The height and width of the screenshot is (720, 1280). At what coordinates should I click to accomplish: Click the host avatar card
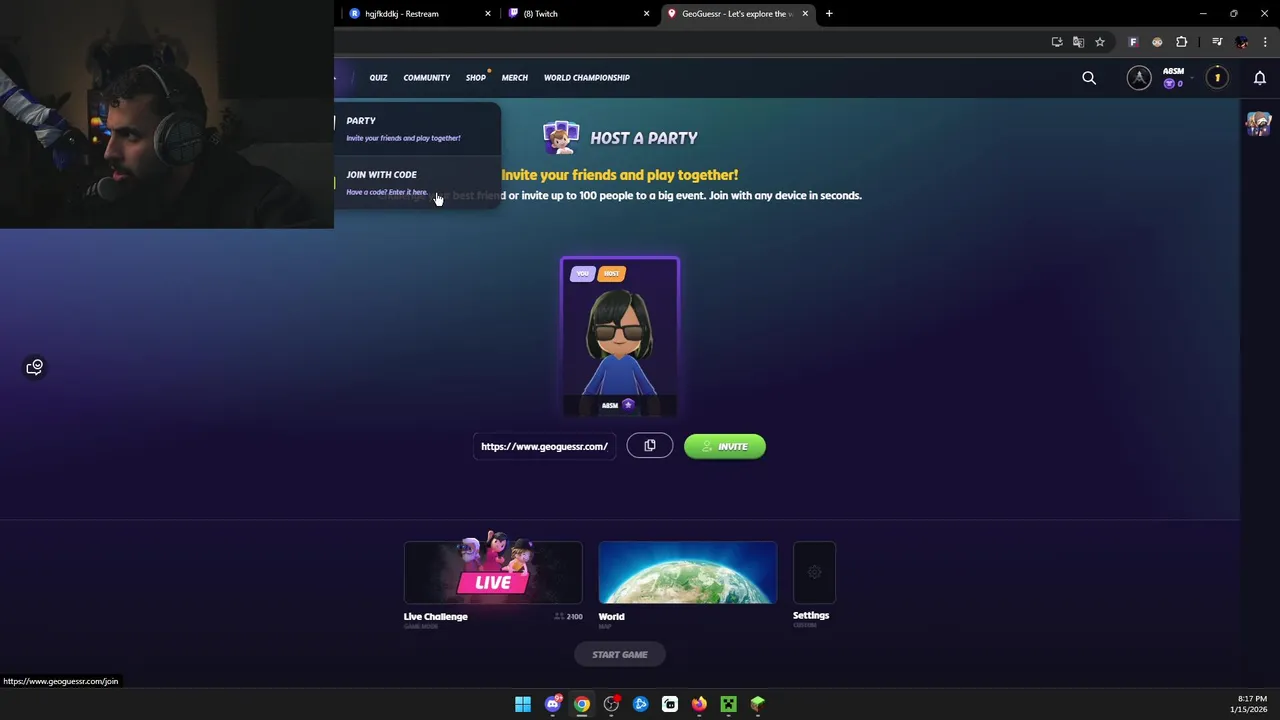620,337
